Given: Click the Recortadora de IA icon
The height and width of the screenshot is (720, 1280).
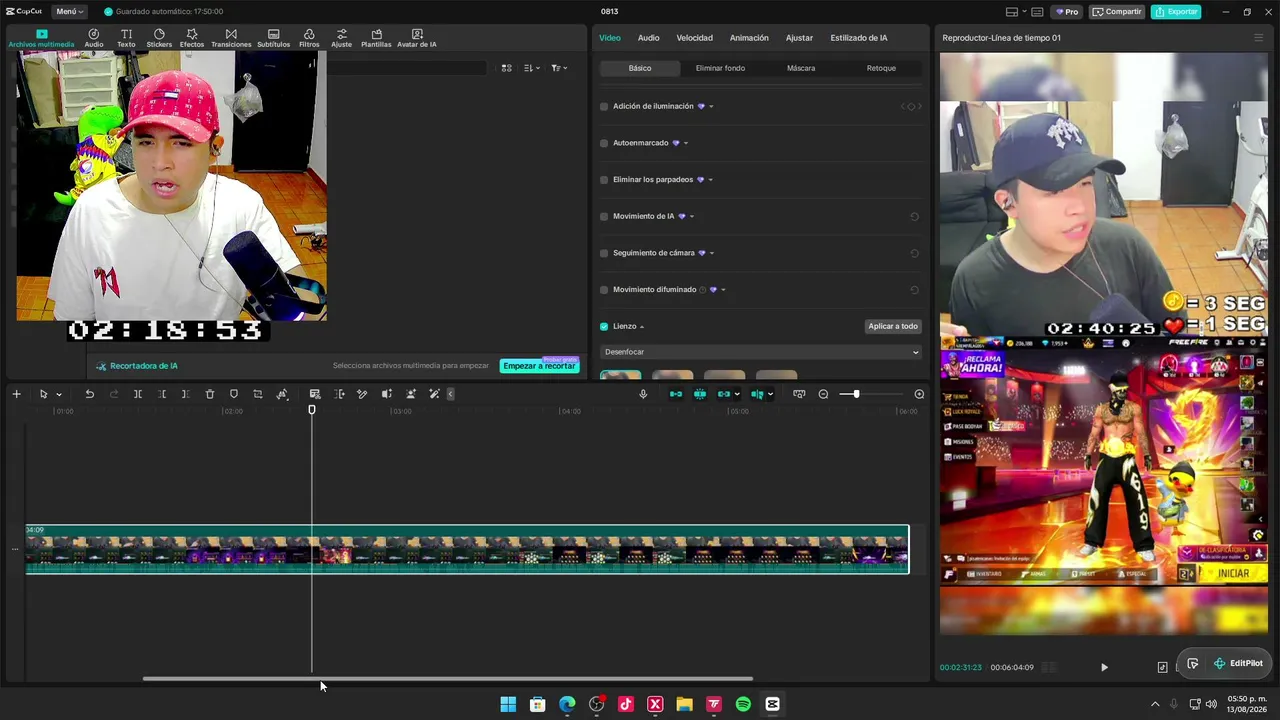Looking at the screenshot, I should click(x=101, y=366).
